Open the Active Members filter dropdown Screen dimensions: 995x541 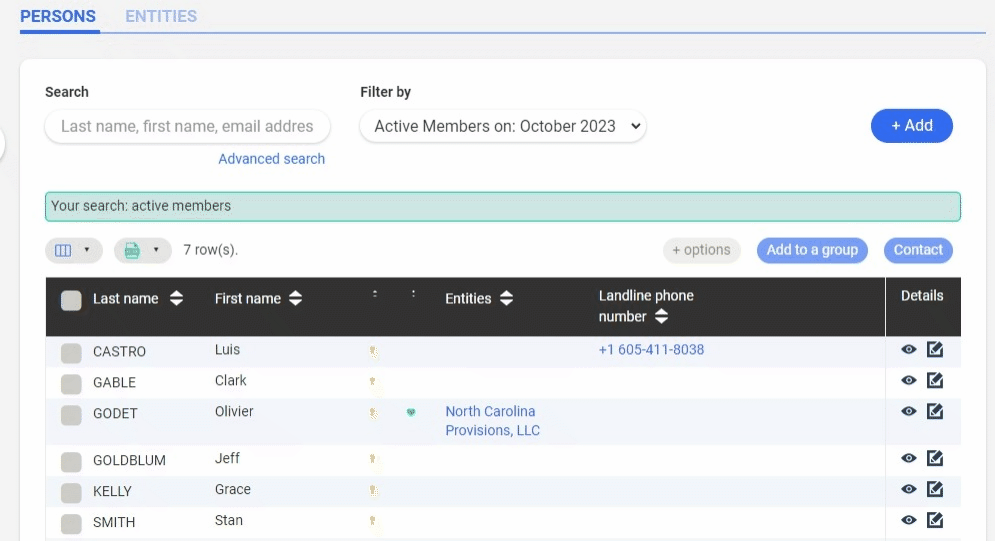click(x=503, y=126)
